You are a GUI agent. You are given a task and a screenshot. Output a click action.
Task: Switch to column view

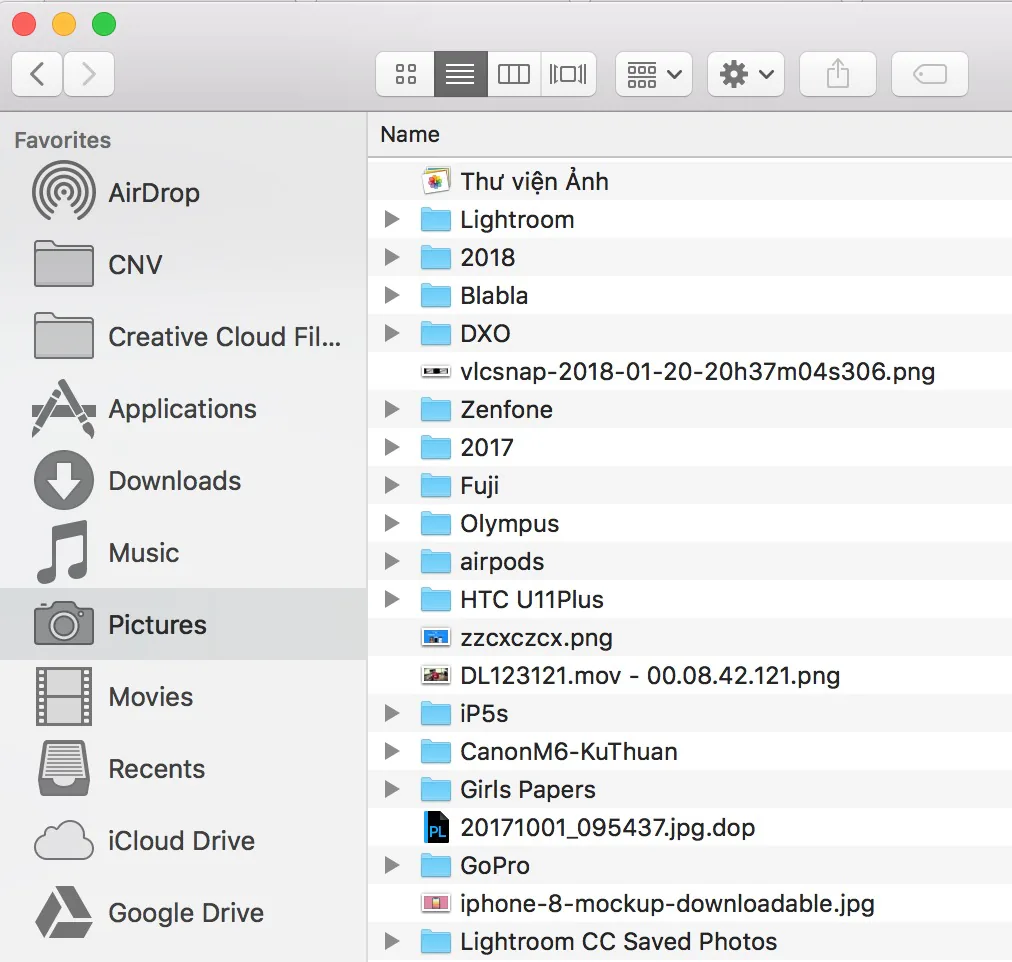click(x=514, y=74)
